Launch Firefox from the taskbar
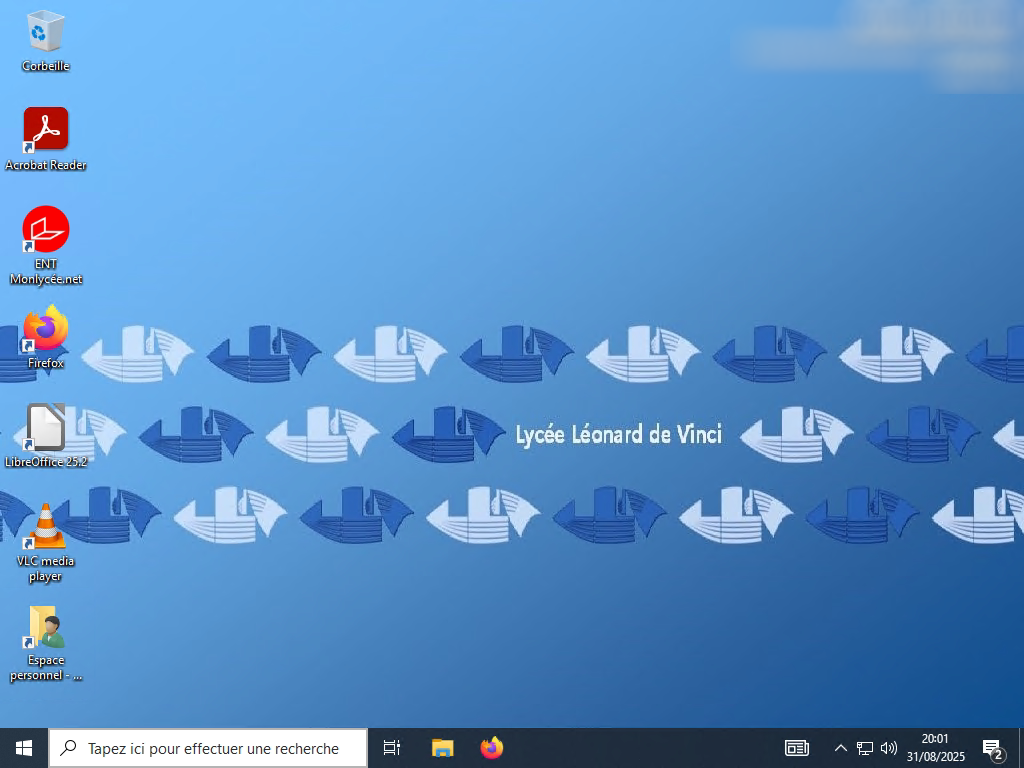The width and height of the screenshot is (1024, 768). (491, 748)
